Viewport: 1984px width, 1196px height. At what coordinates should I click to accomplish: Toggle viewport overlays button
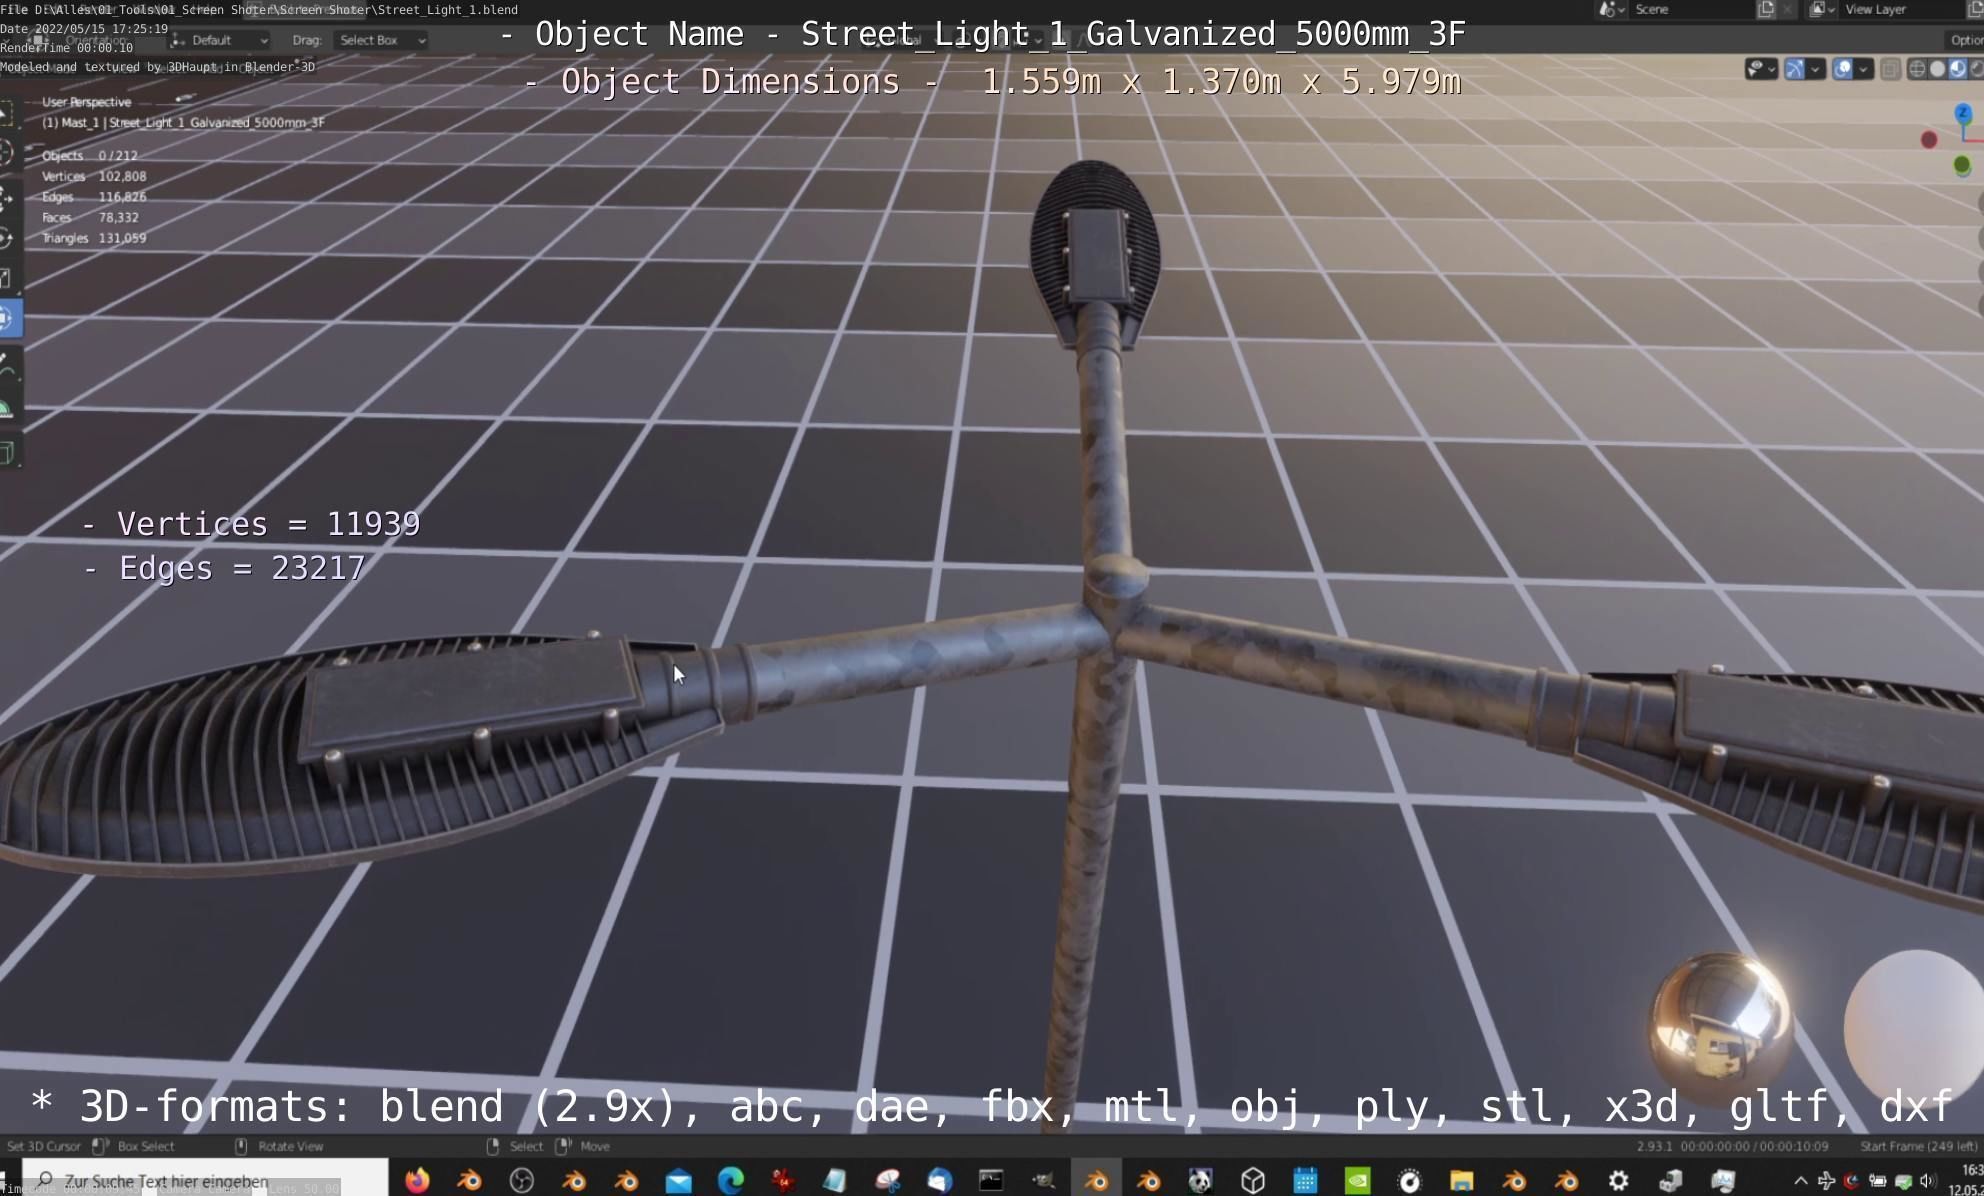point(1843,69)
